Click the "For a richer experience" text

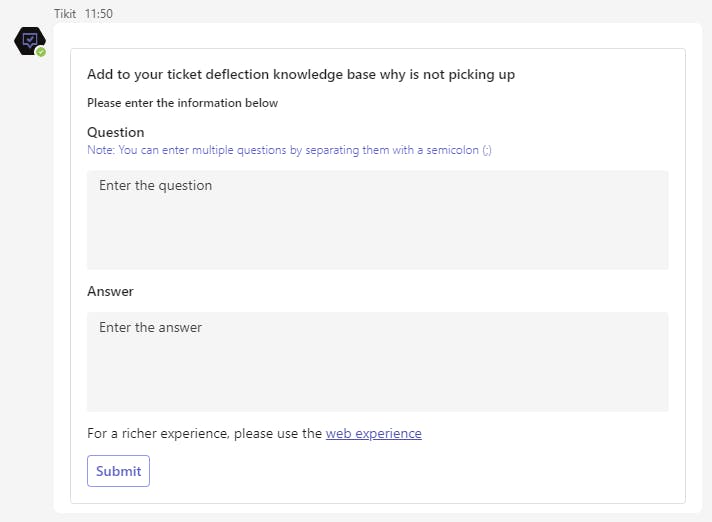click(x=205, y=433)
